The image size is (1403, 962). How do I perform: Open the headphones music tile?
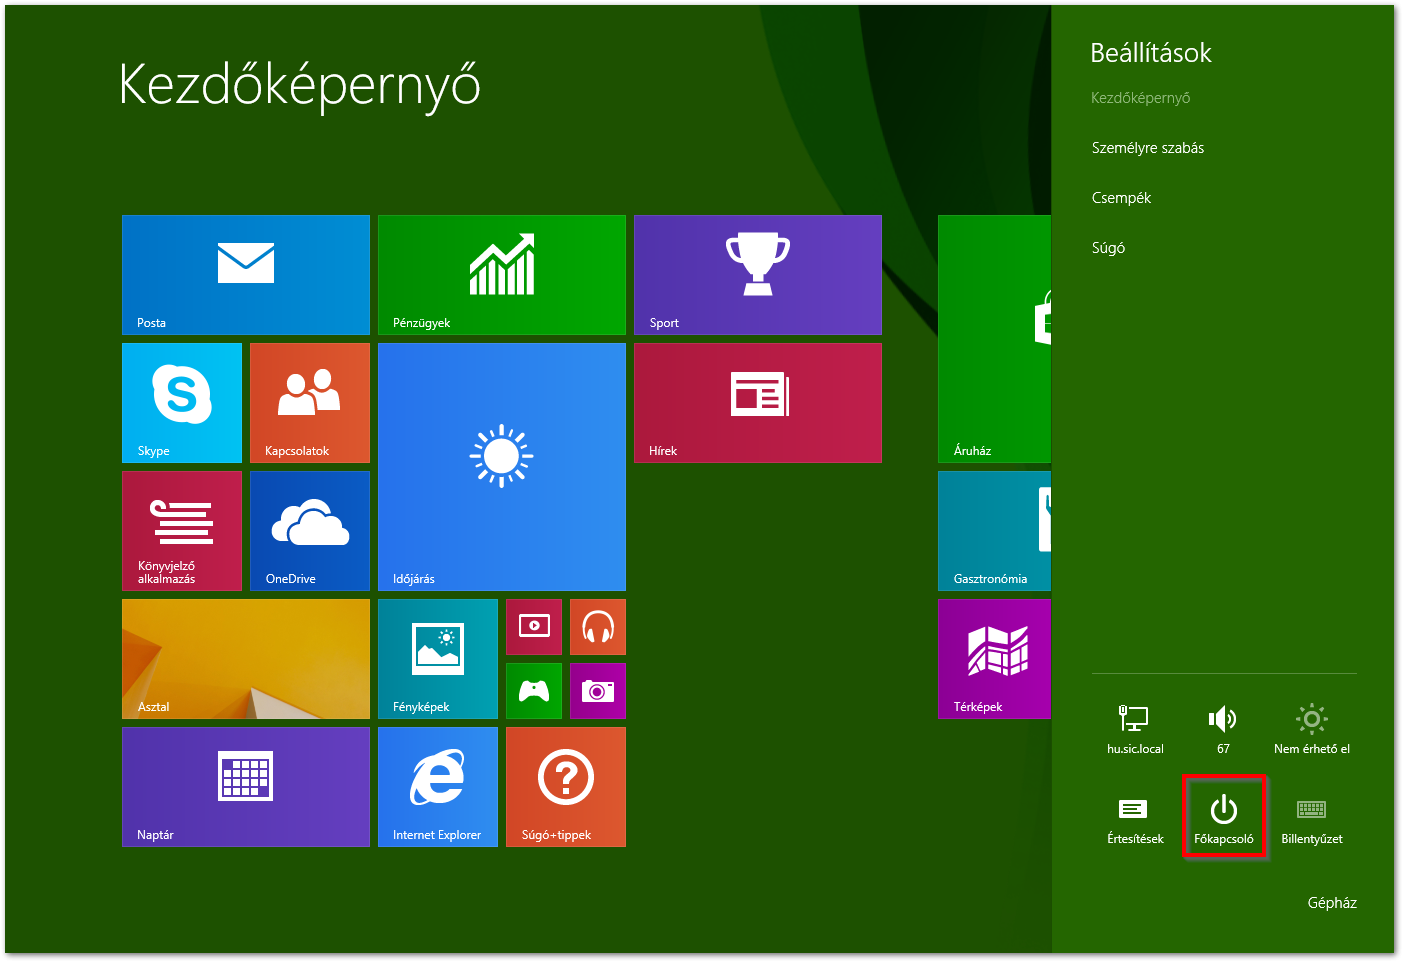pyautogui.click(x=597, y=627)
